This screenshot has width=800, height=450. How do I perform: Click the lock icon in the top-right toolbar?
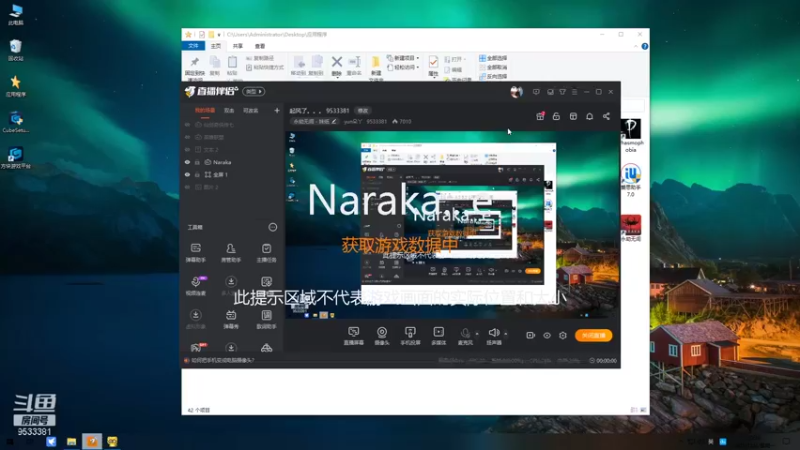[556, 116]
